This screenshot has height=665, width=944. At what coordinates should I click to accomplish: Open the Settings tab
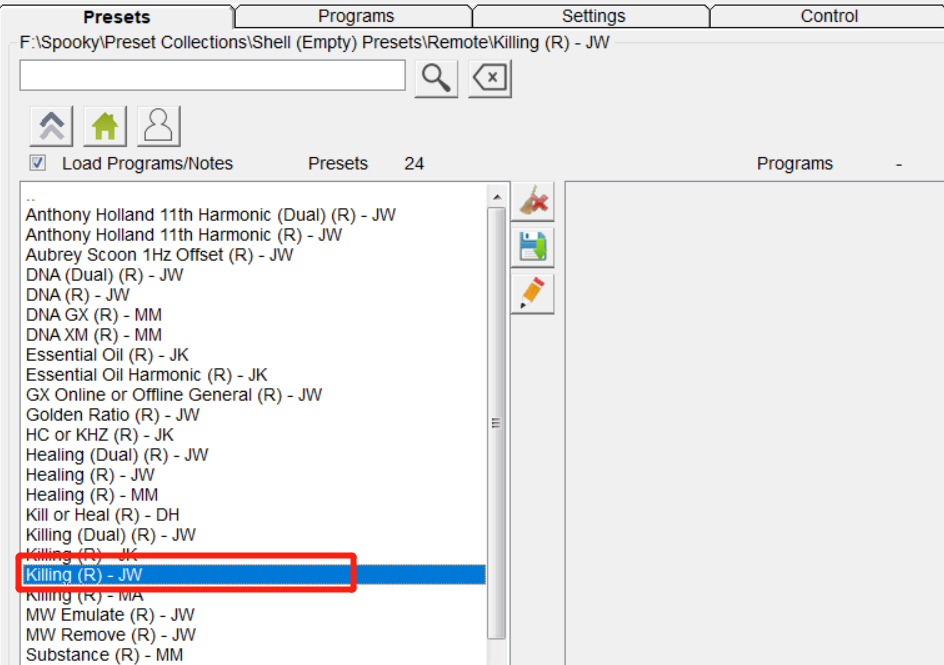pyautogui.click(x=593, y=16)
